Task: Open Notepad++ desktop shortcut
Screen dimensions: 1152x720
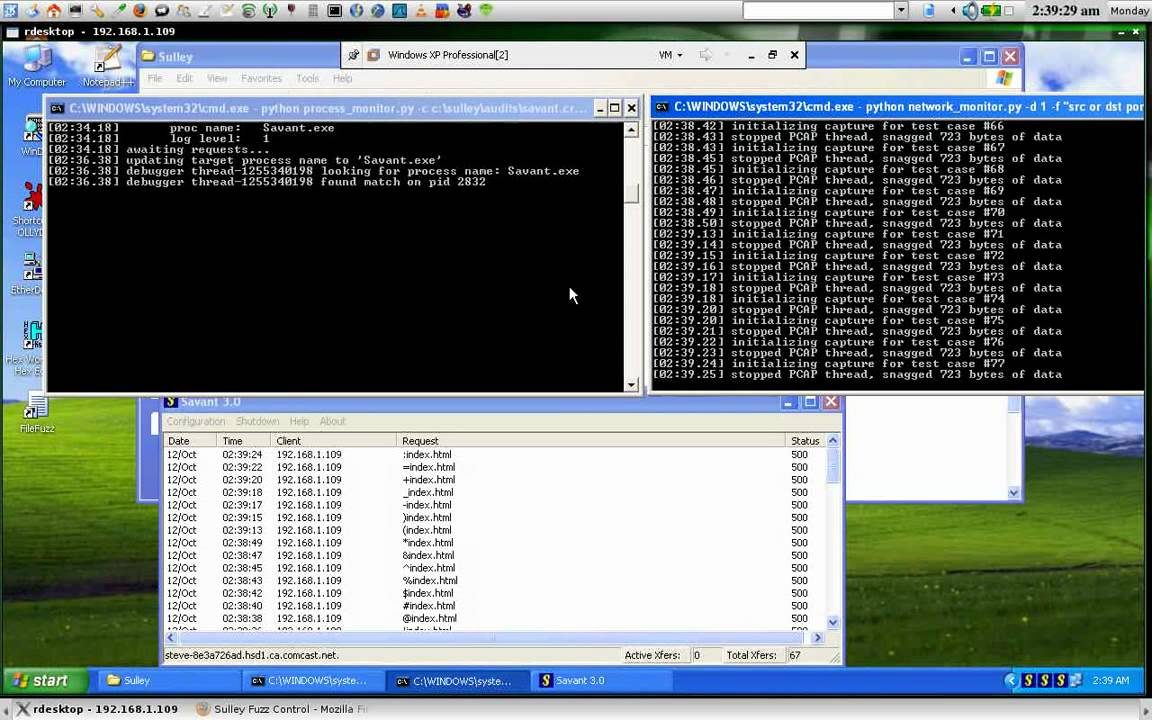Action: click(x=108, y=66)
